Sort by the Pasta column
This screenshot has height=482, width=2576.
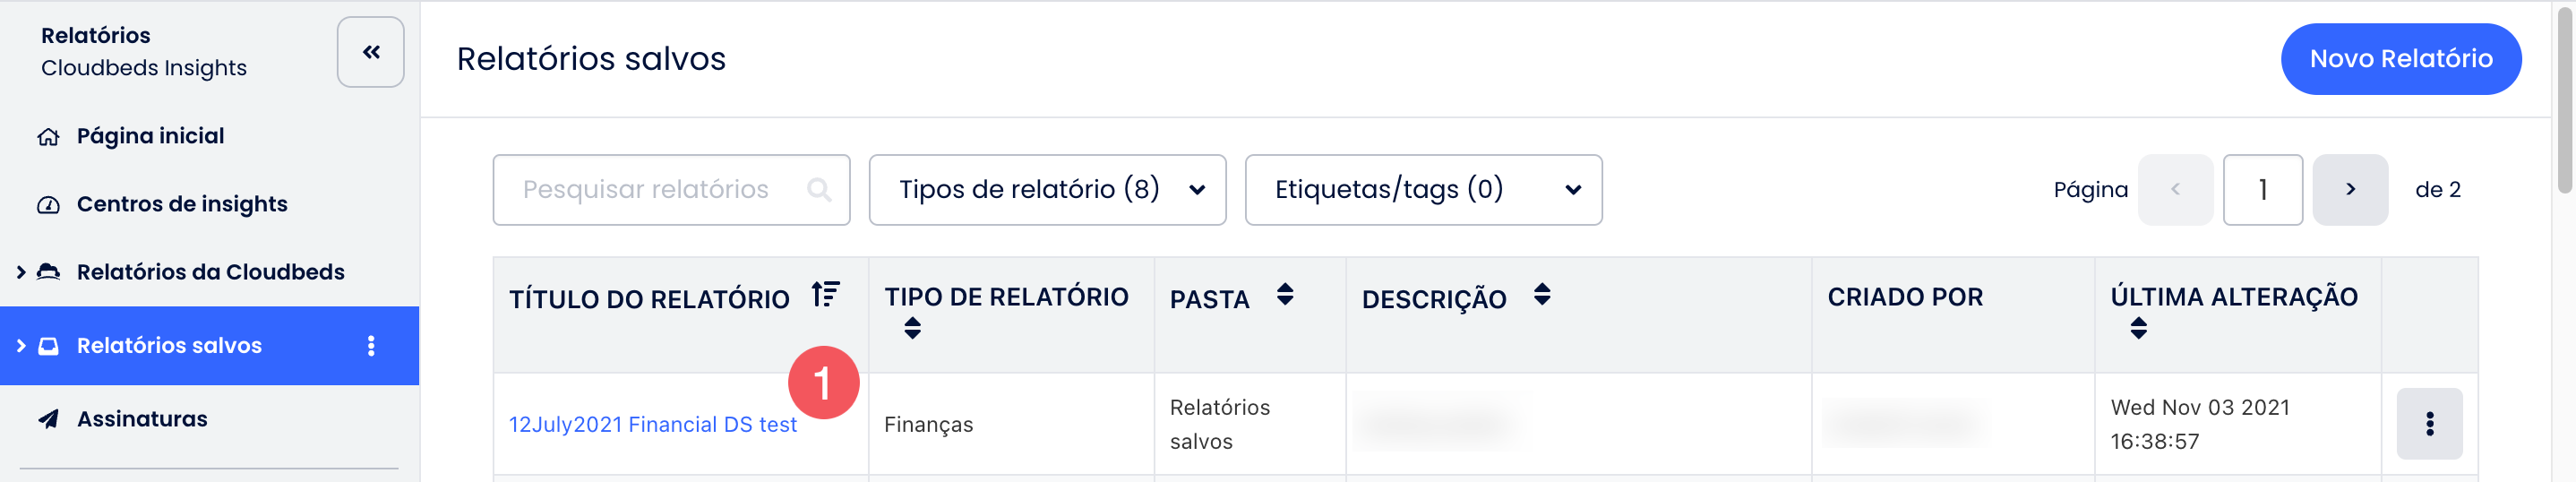pyautogui.click(x=1285, y=295)
